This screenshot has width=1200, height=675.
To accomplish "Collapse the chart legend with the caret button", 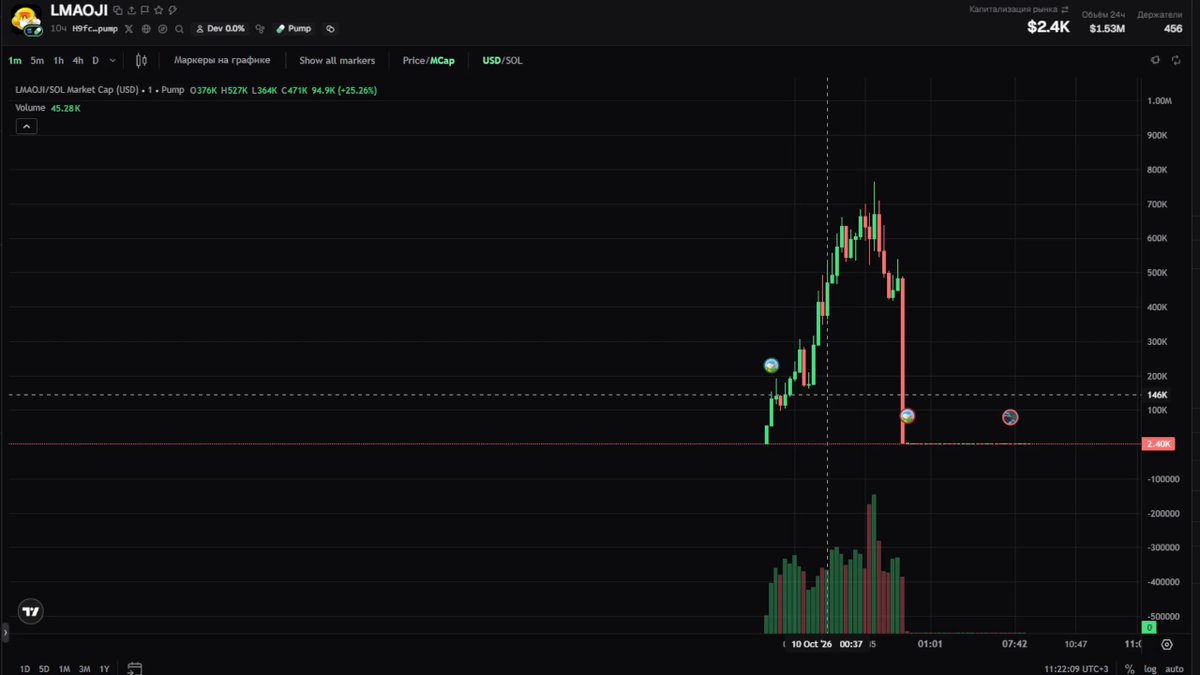I will (x=26, y=126).
